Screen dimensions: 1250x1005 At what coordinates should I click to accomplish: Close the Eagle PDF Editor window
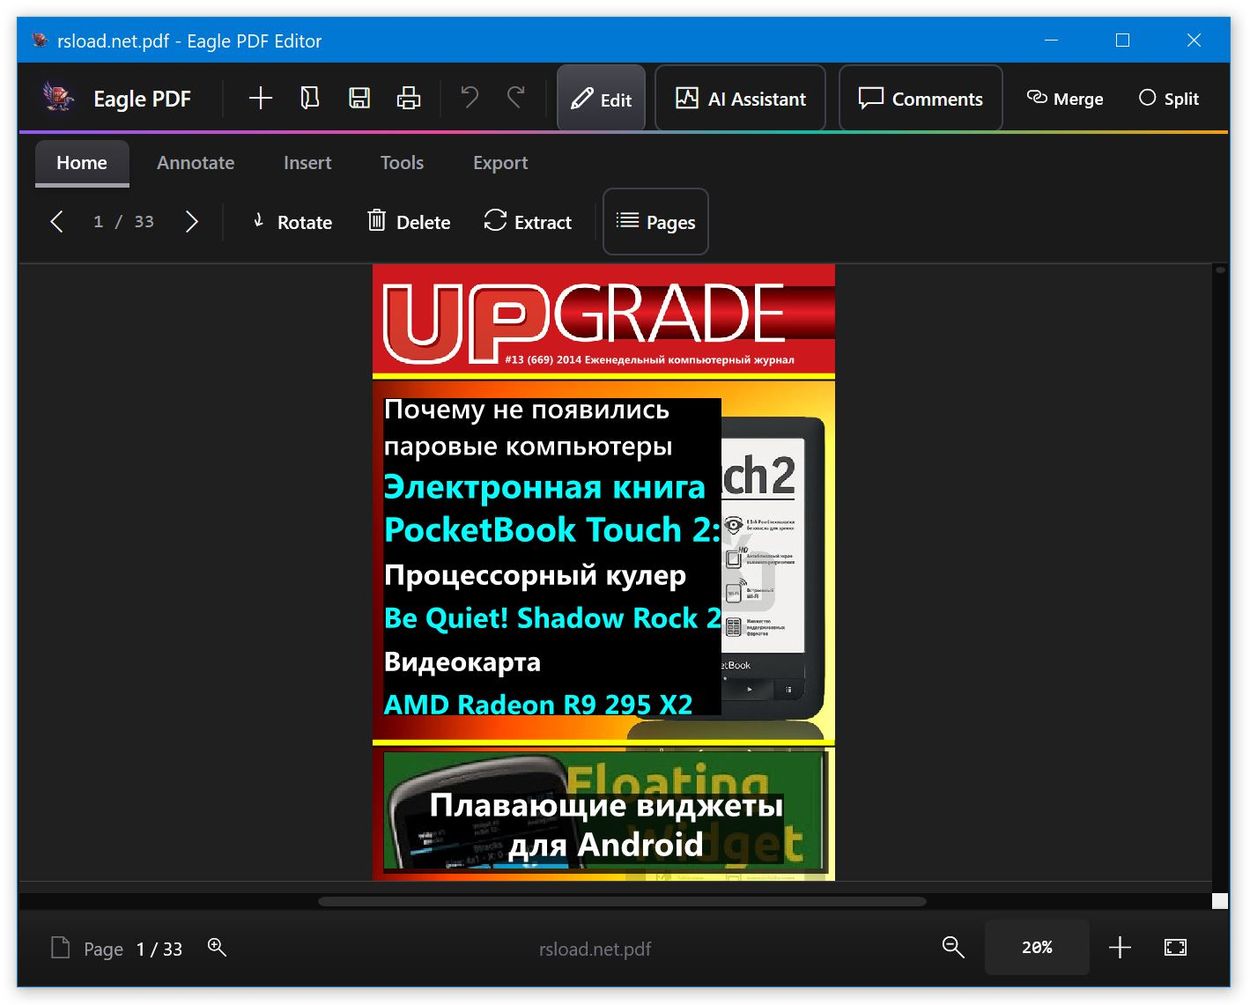(x=1194, y=40)
